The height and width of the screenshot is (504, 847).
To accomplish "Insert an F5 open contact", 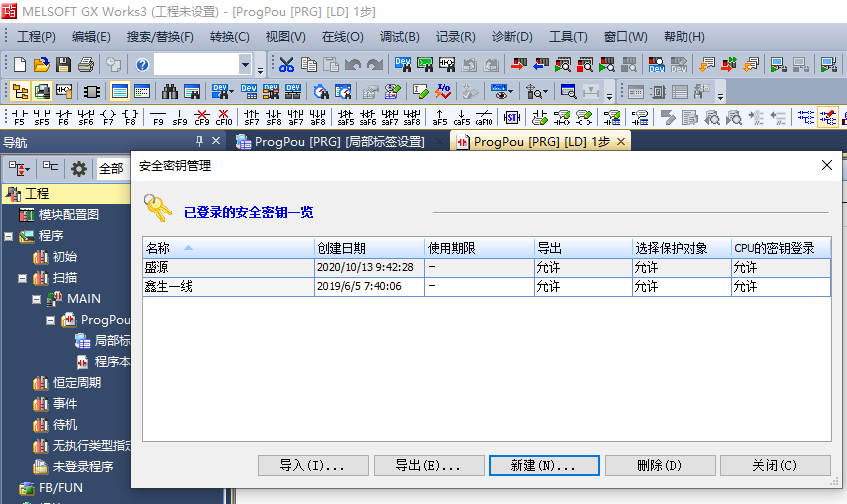I will 18,118.
